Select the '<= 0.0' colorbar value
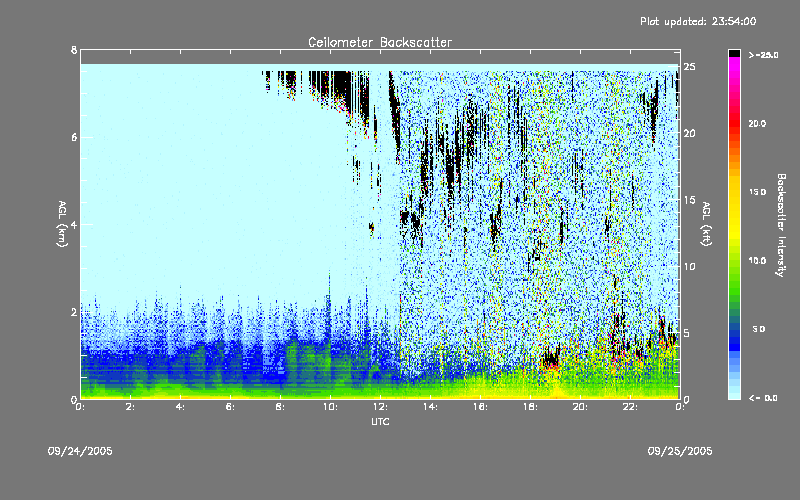Screen dimensions: 800x500 tap(763, 398)
